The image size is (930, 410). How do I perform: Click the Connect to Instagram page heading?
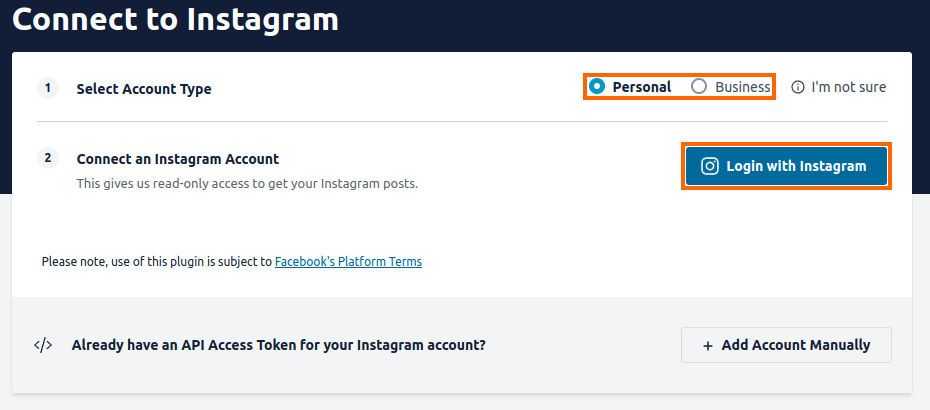[x=175, y=19]
